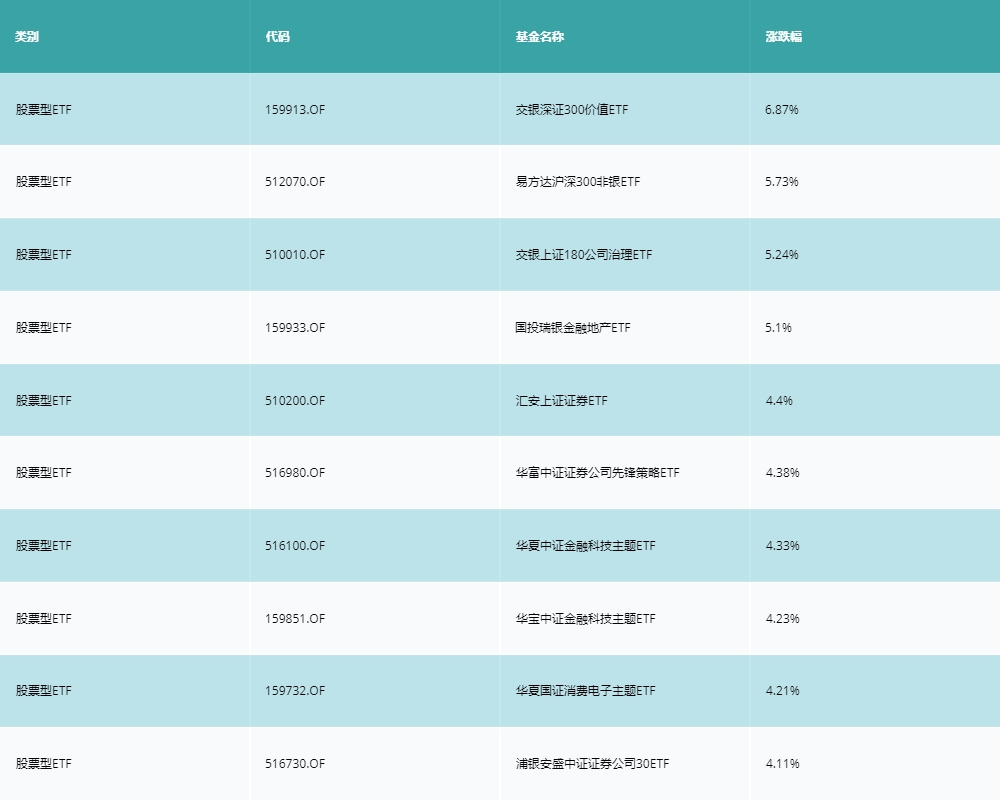Select fund name 国投瑞银金融地产ETF
This screenshot has height=800, width=1000.
tap(573, 328)
